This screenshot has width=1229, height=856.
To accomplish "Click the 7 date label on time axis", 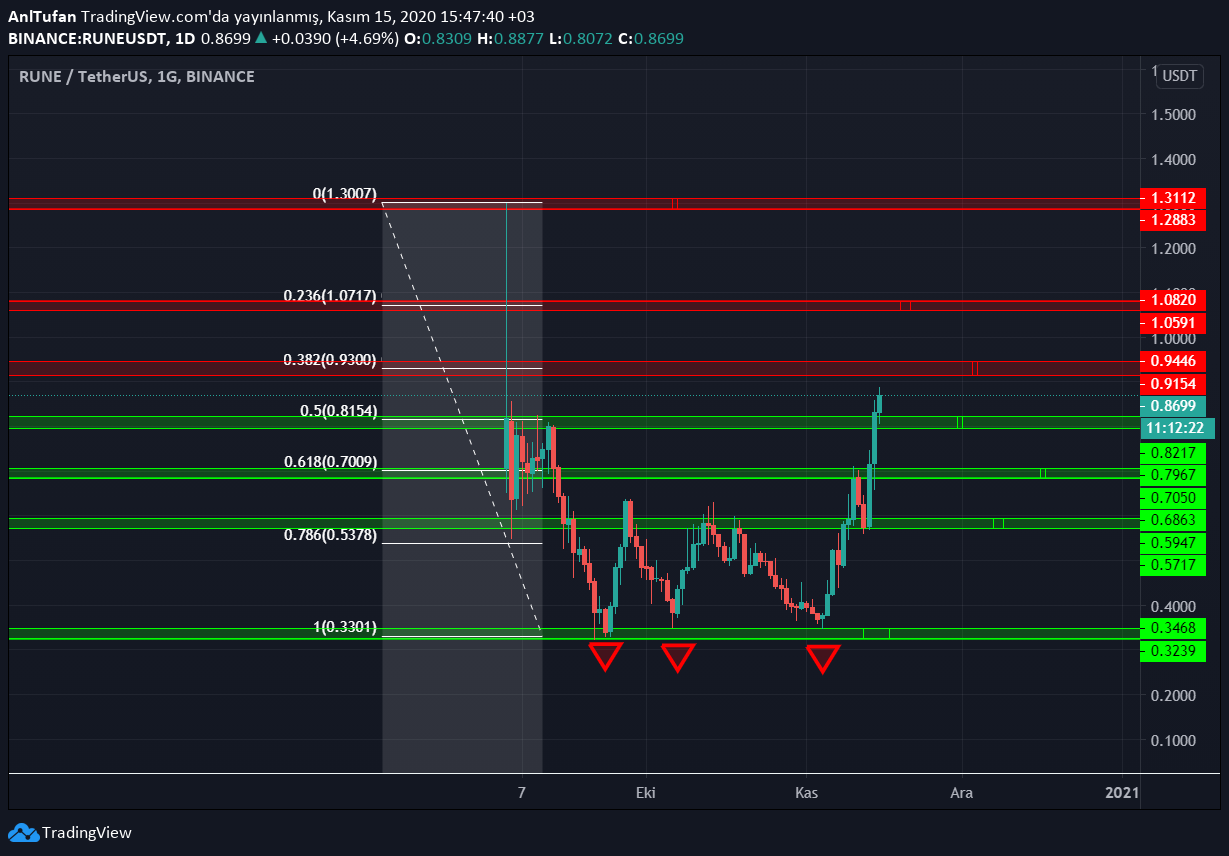I will [x=522, y=793].
